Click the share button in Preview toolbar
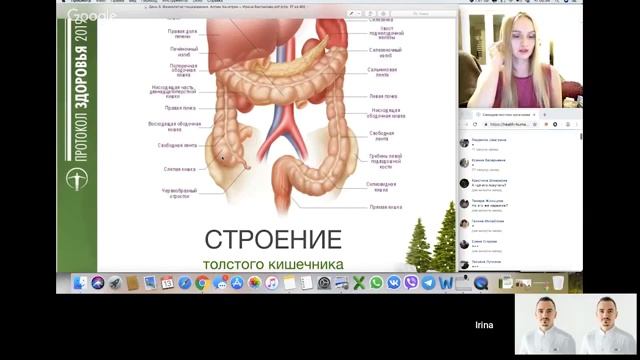Viewport: 640px width, 360px height. (371, 14)
